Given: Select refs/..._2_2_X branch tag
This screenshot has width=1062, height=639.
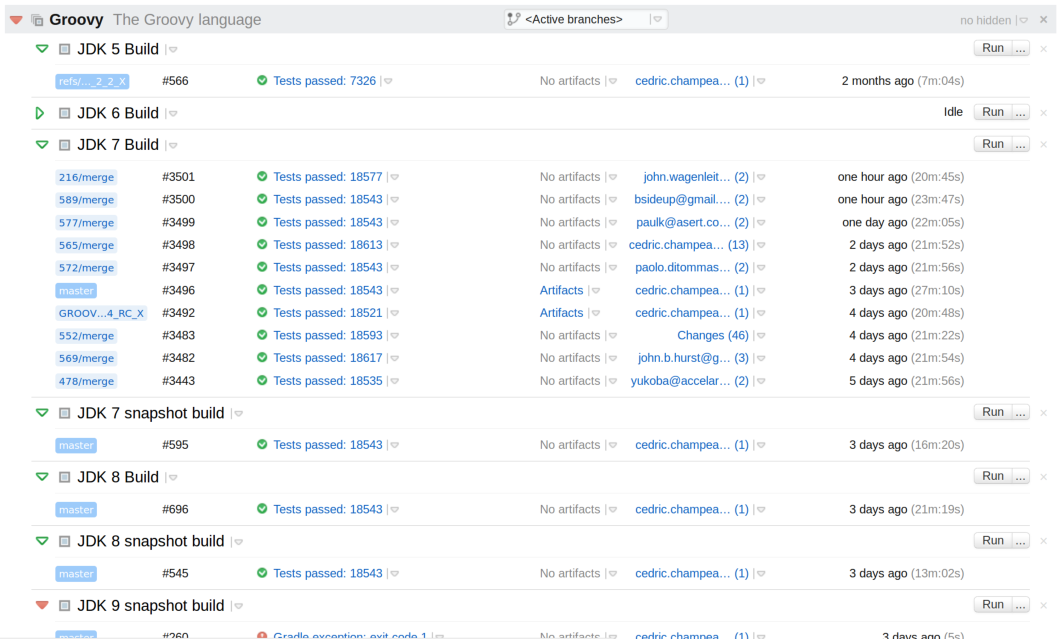Looking at the screenshot, I should coord(92,81).
